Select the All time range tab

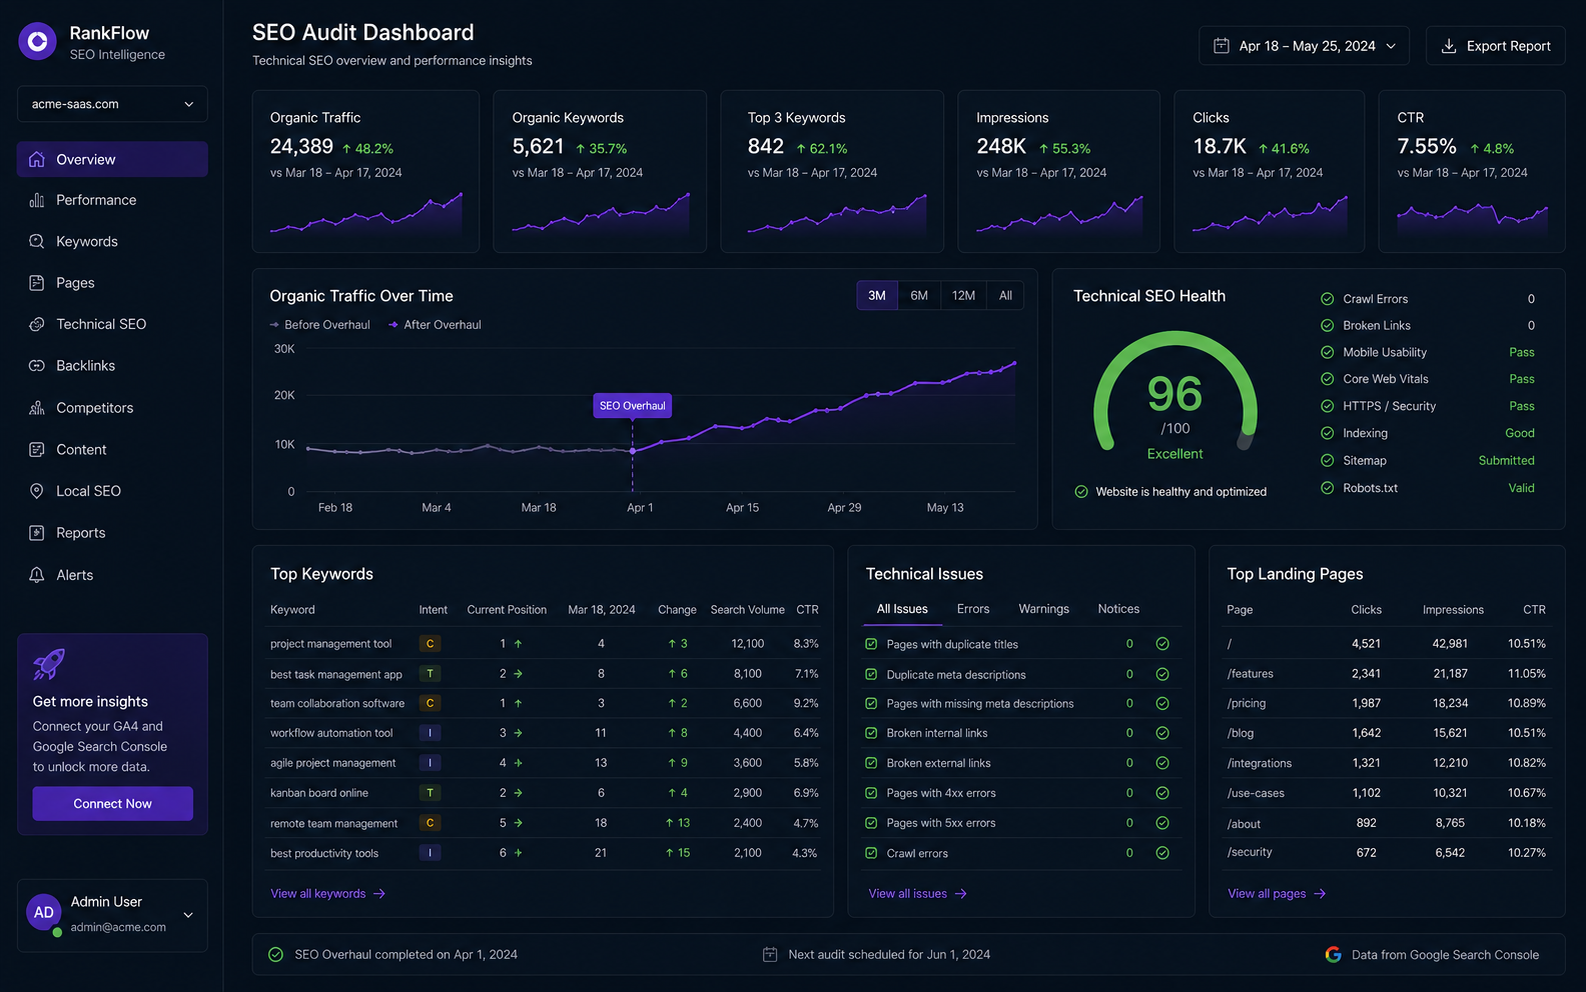click(x=1005, y=296)
